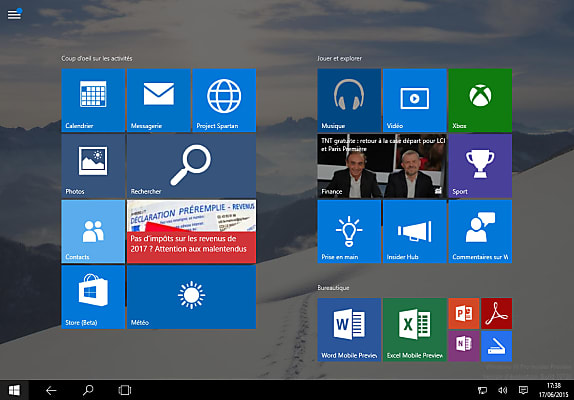Open the Sport trophy tile
The height and width of the screenshot is (400, 574).
coord(480,166)
